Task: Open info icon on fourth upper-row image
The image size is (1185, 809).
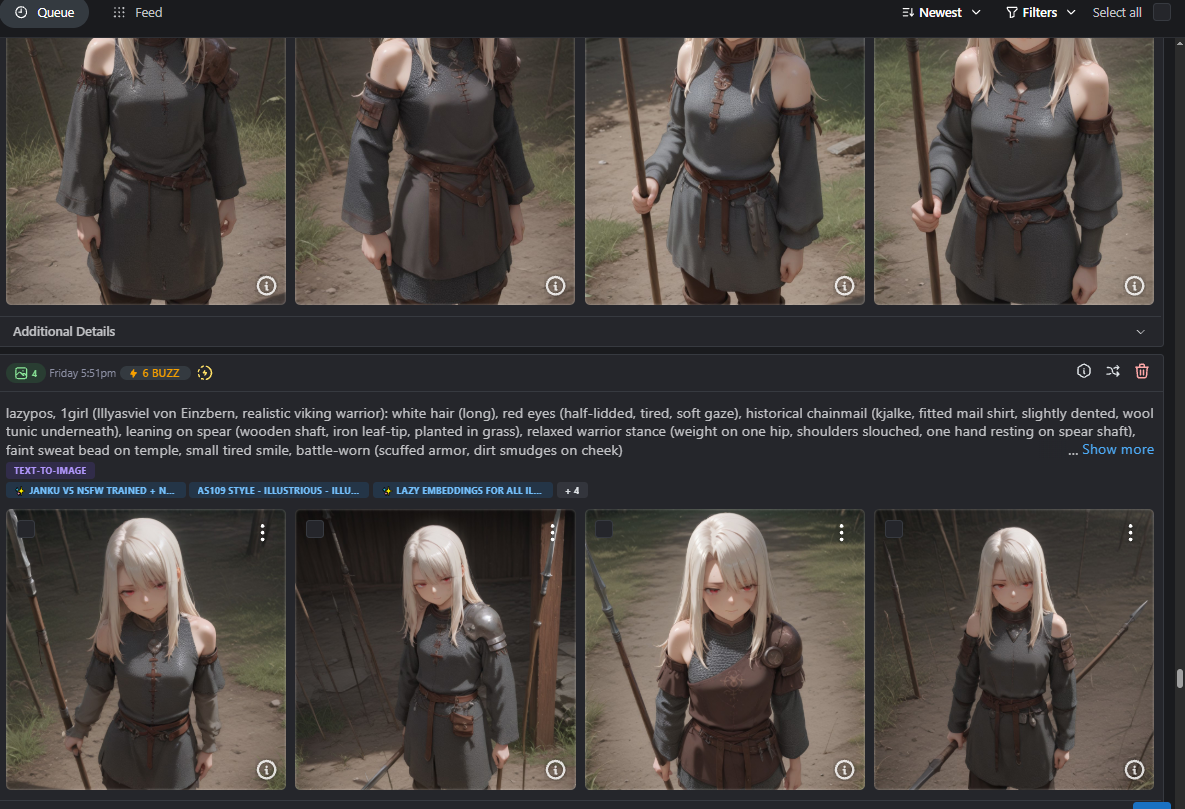Action: pos(1134,286)
